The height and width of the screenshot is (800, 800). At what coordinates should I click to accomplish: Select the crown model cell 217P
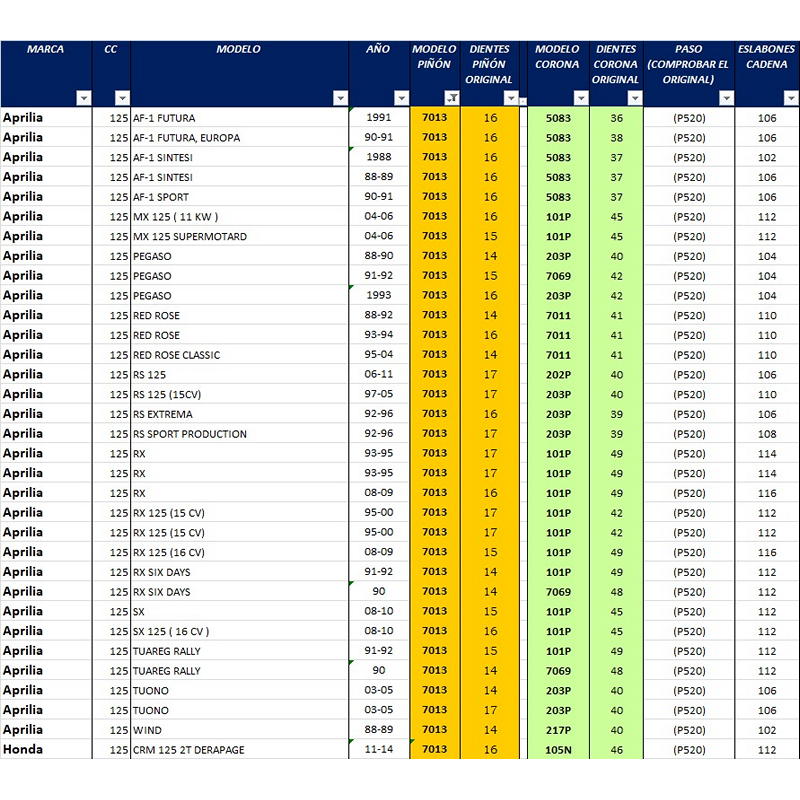click(558, 730)
